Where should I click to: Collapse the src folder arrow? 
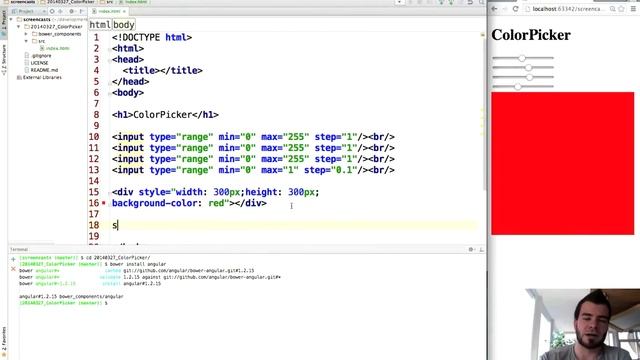coord(26,41)
